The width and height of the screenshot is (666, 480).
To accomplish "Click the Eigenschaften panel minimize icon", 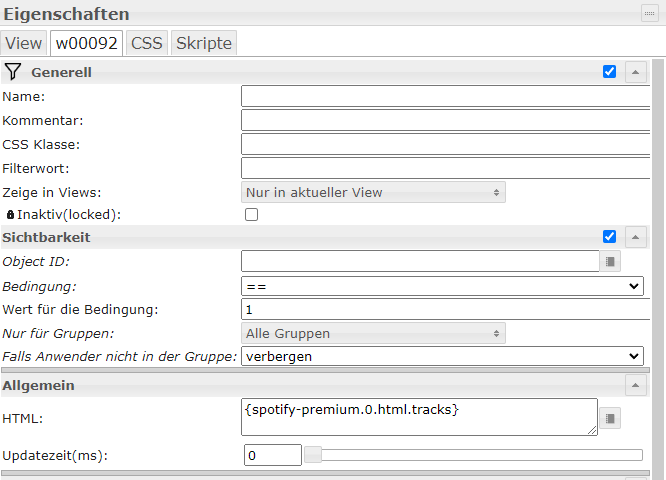I will point(649,13).
